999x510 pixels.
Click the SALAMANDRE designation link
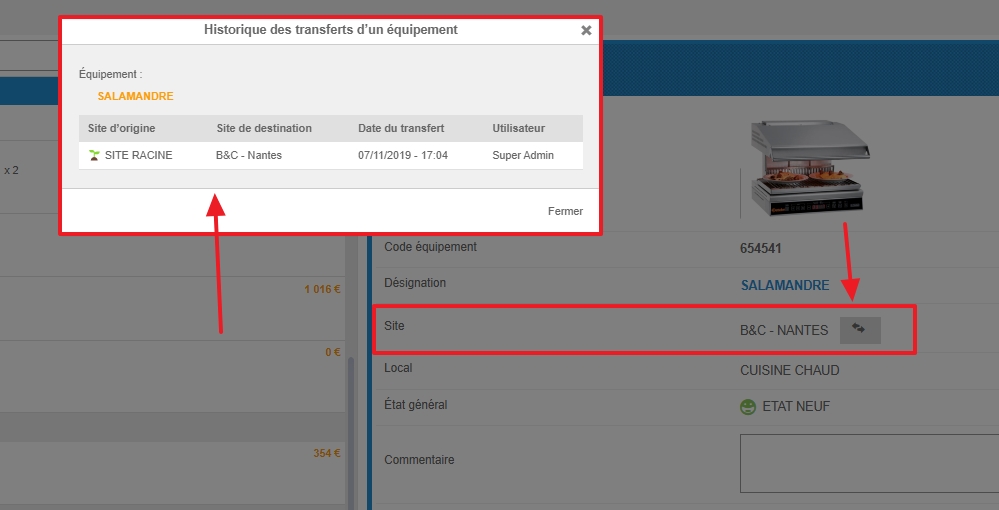784,286
